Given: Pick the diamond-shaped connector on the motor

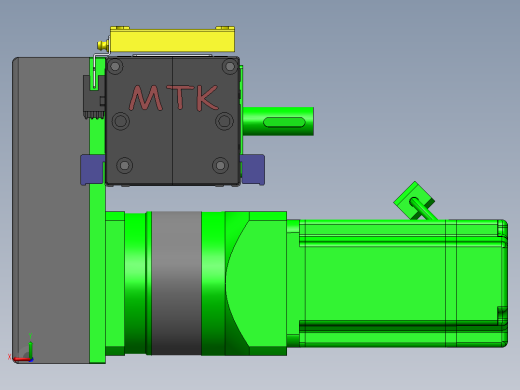Looking at the screenshot, I should click(414, 201).
